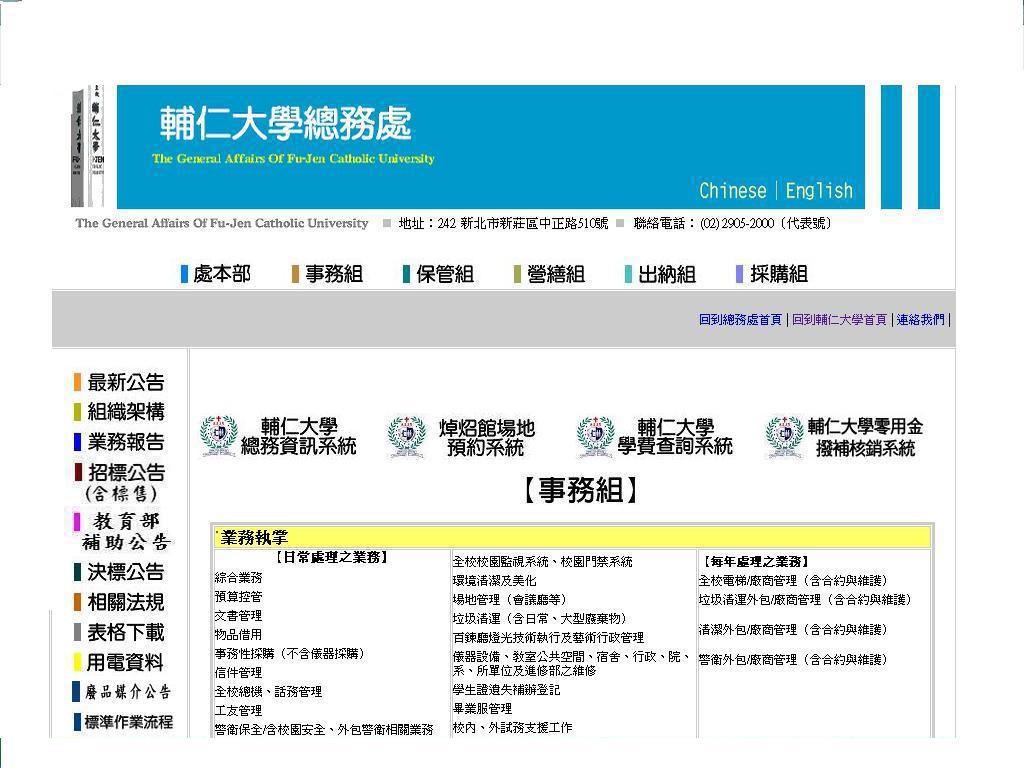
Task: Select the 信件管理 entry
Action: coord(238,673)
